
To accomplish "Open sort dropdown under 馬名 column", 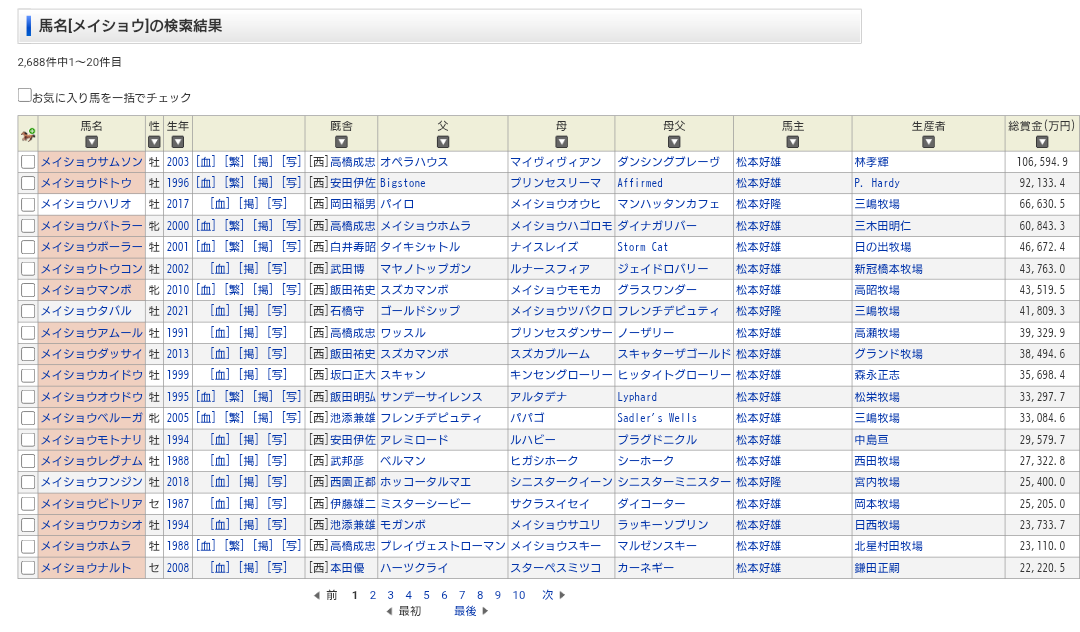I will coord(91,142).
